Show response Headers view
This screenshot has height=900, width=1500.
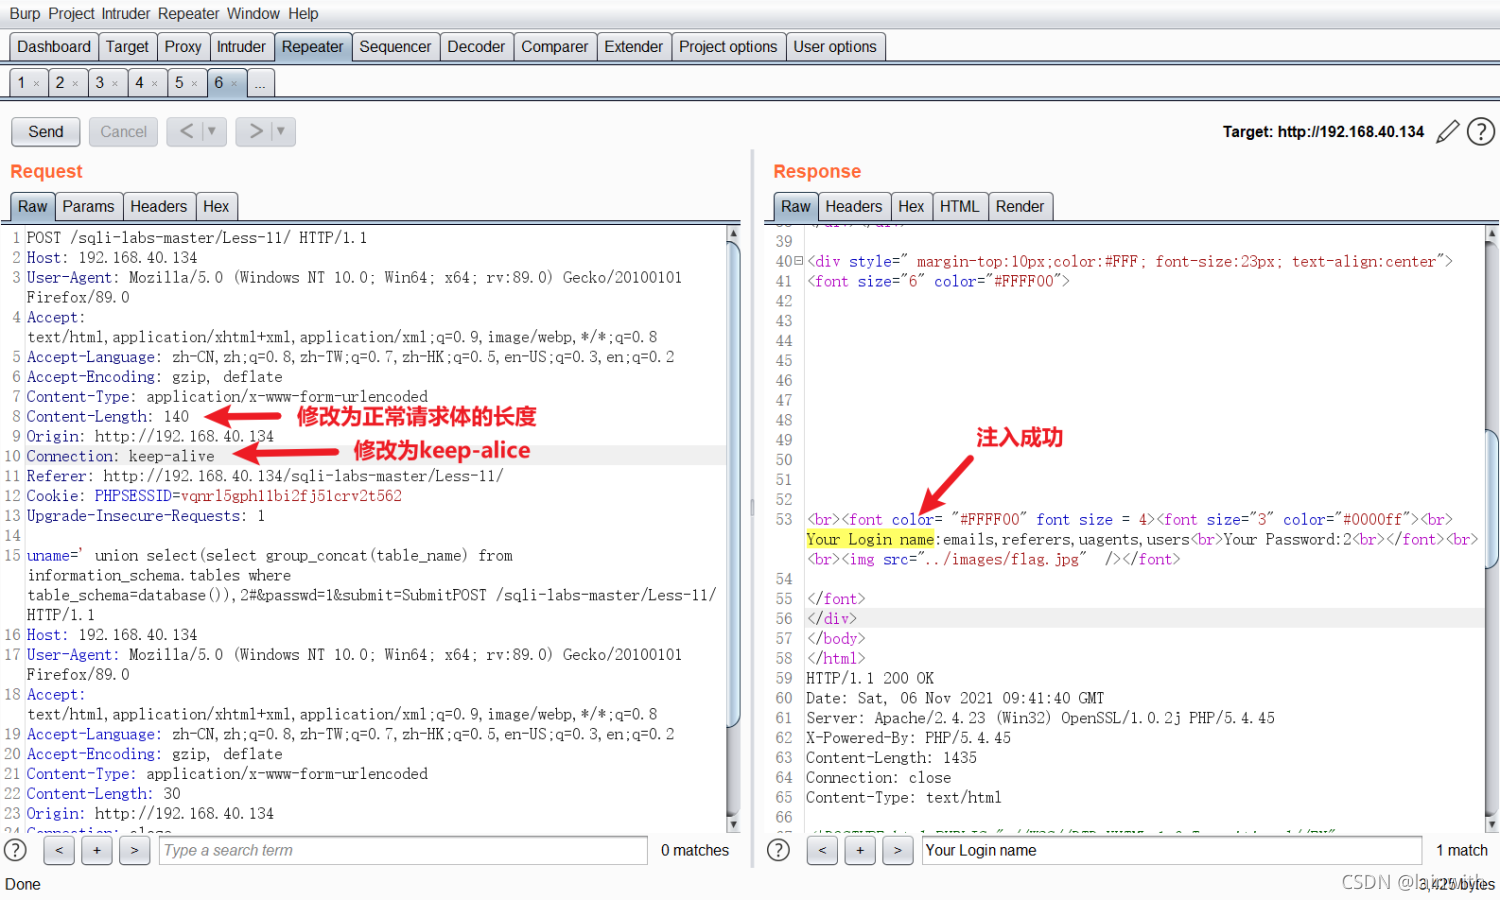853,206
